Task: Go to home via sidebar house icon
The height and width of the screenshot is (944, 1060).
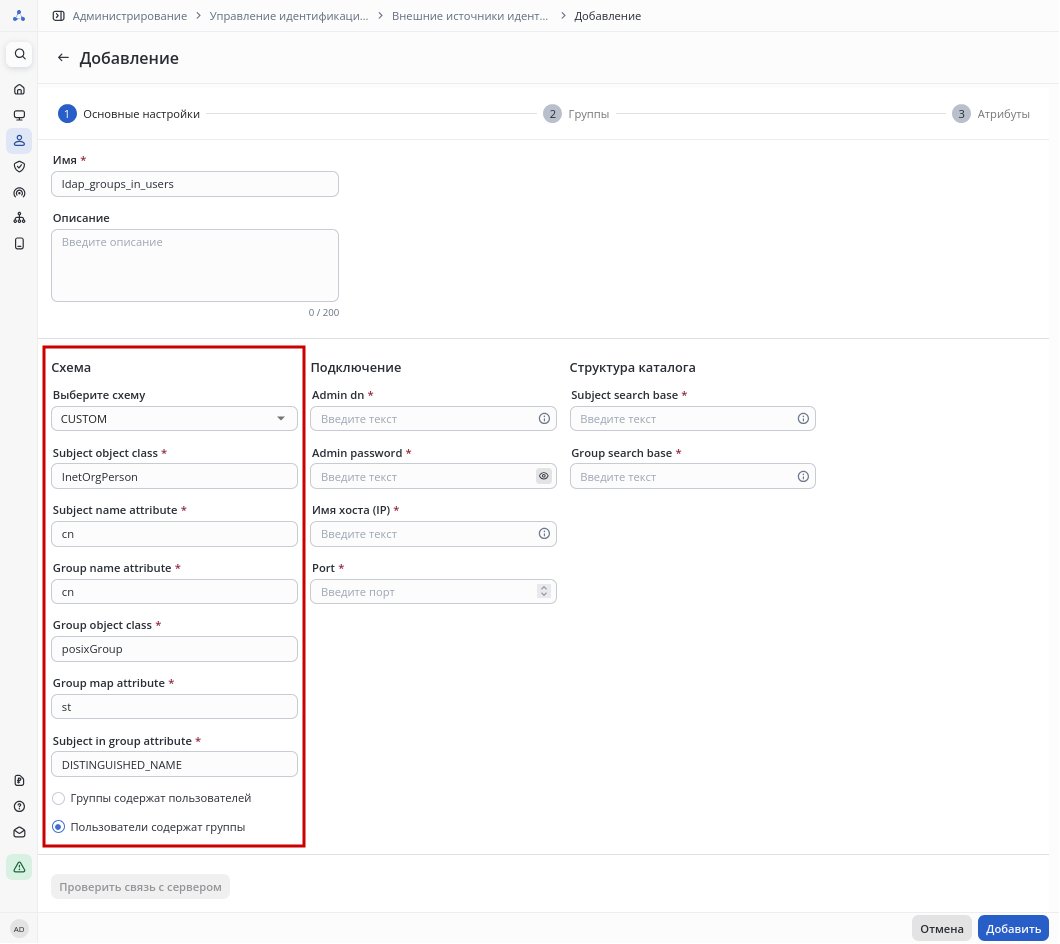Action: (19, 89)
